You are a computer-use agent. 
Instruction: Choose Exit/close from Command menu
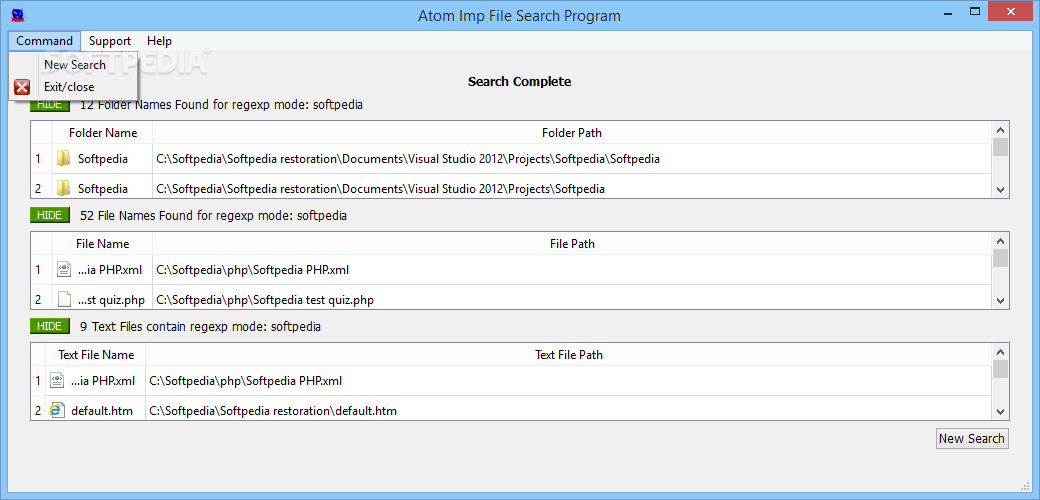pyautogui.click(x=69, y=87)
